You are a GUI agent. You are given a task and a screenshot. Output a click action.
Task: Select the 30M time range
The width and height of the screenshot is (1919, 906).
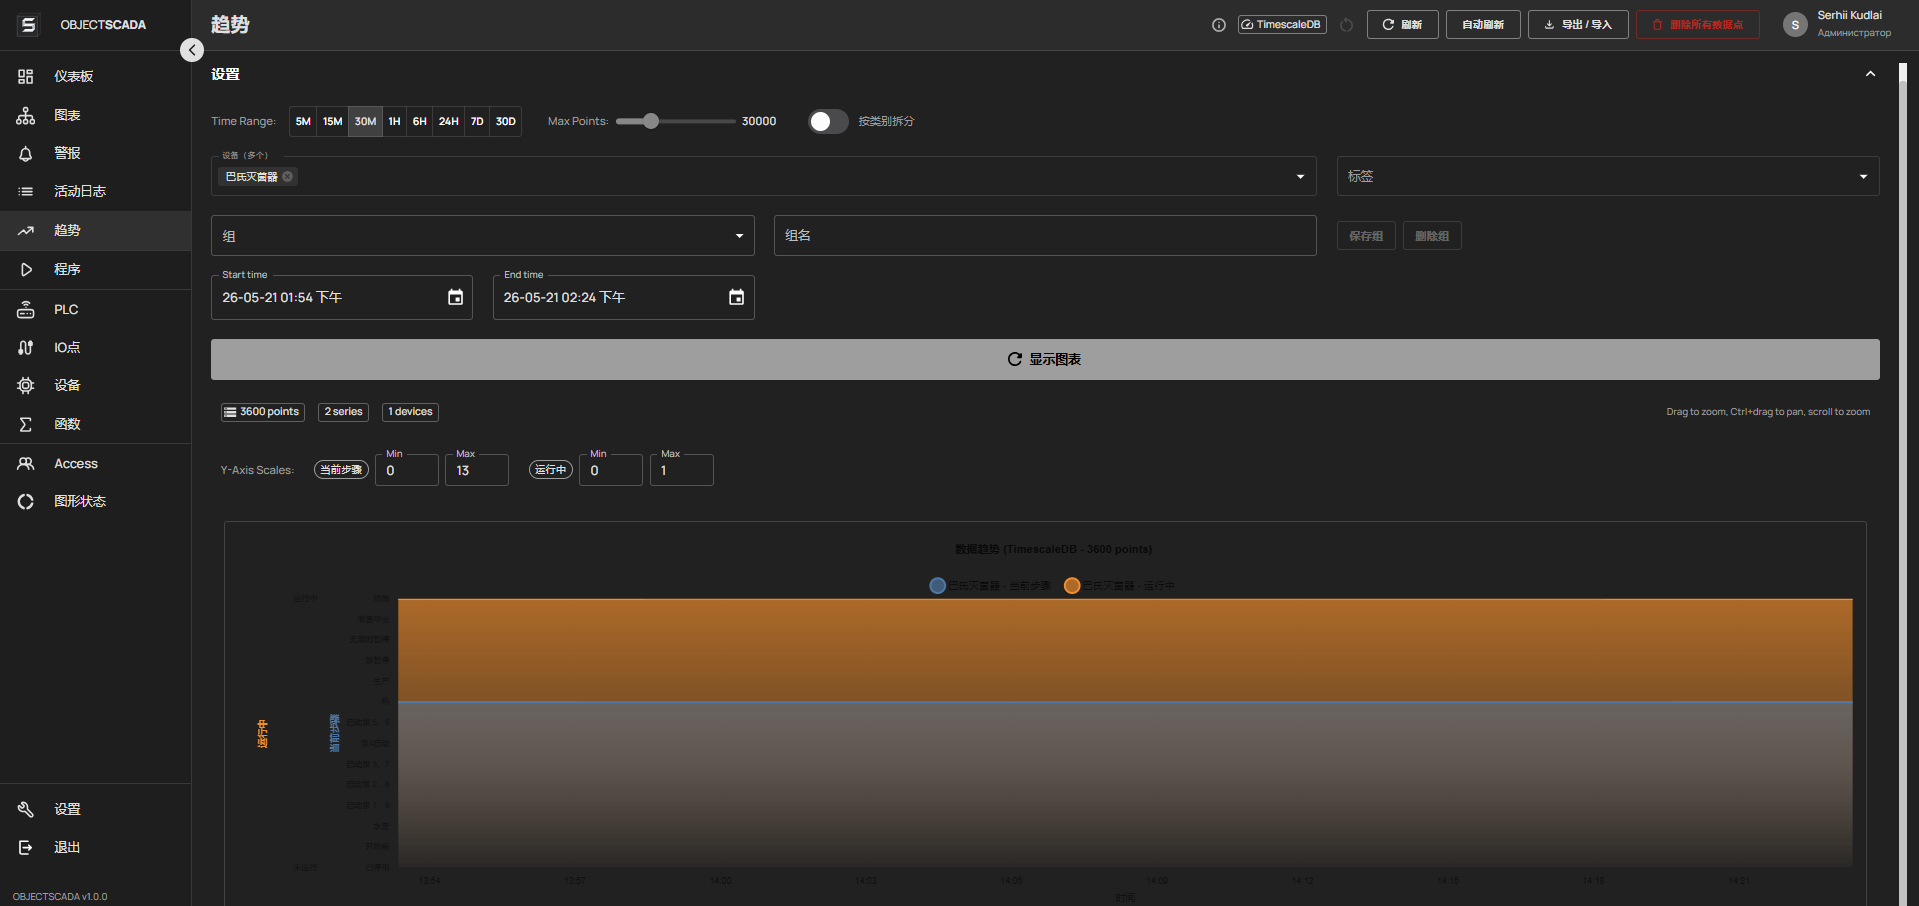(x=365, y=122)
